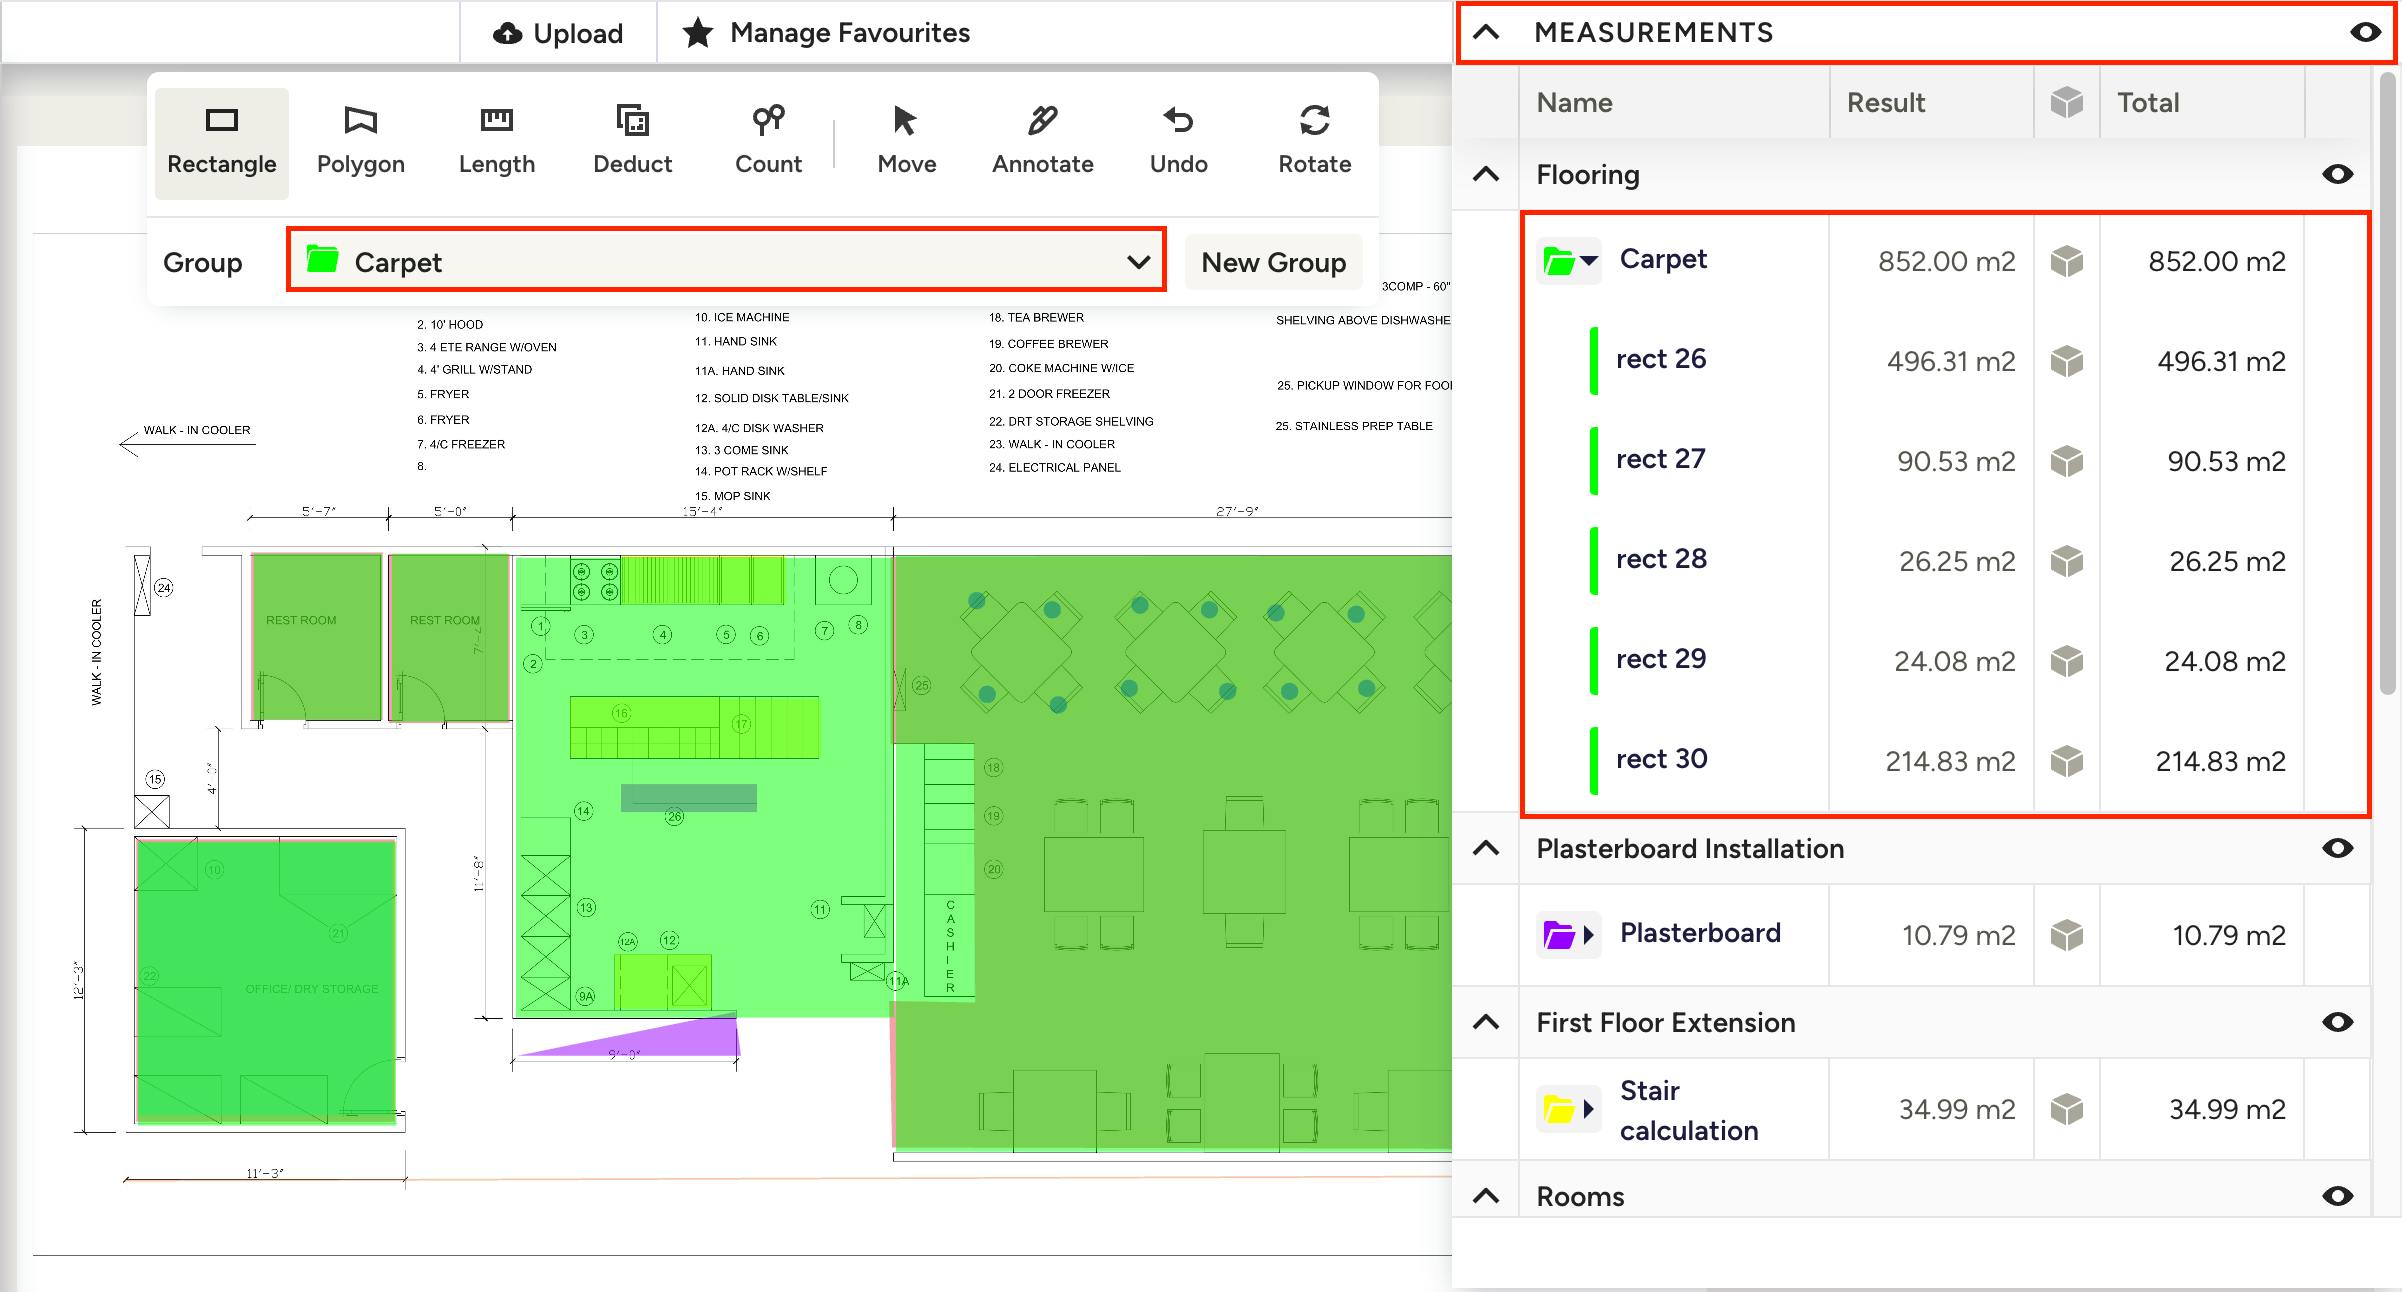This screenshot has height=1292, width=2402.
Task: Activate the Deduct tool
Action: click(x=632, y=142)
